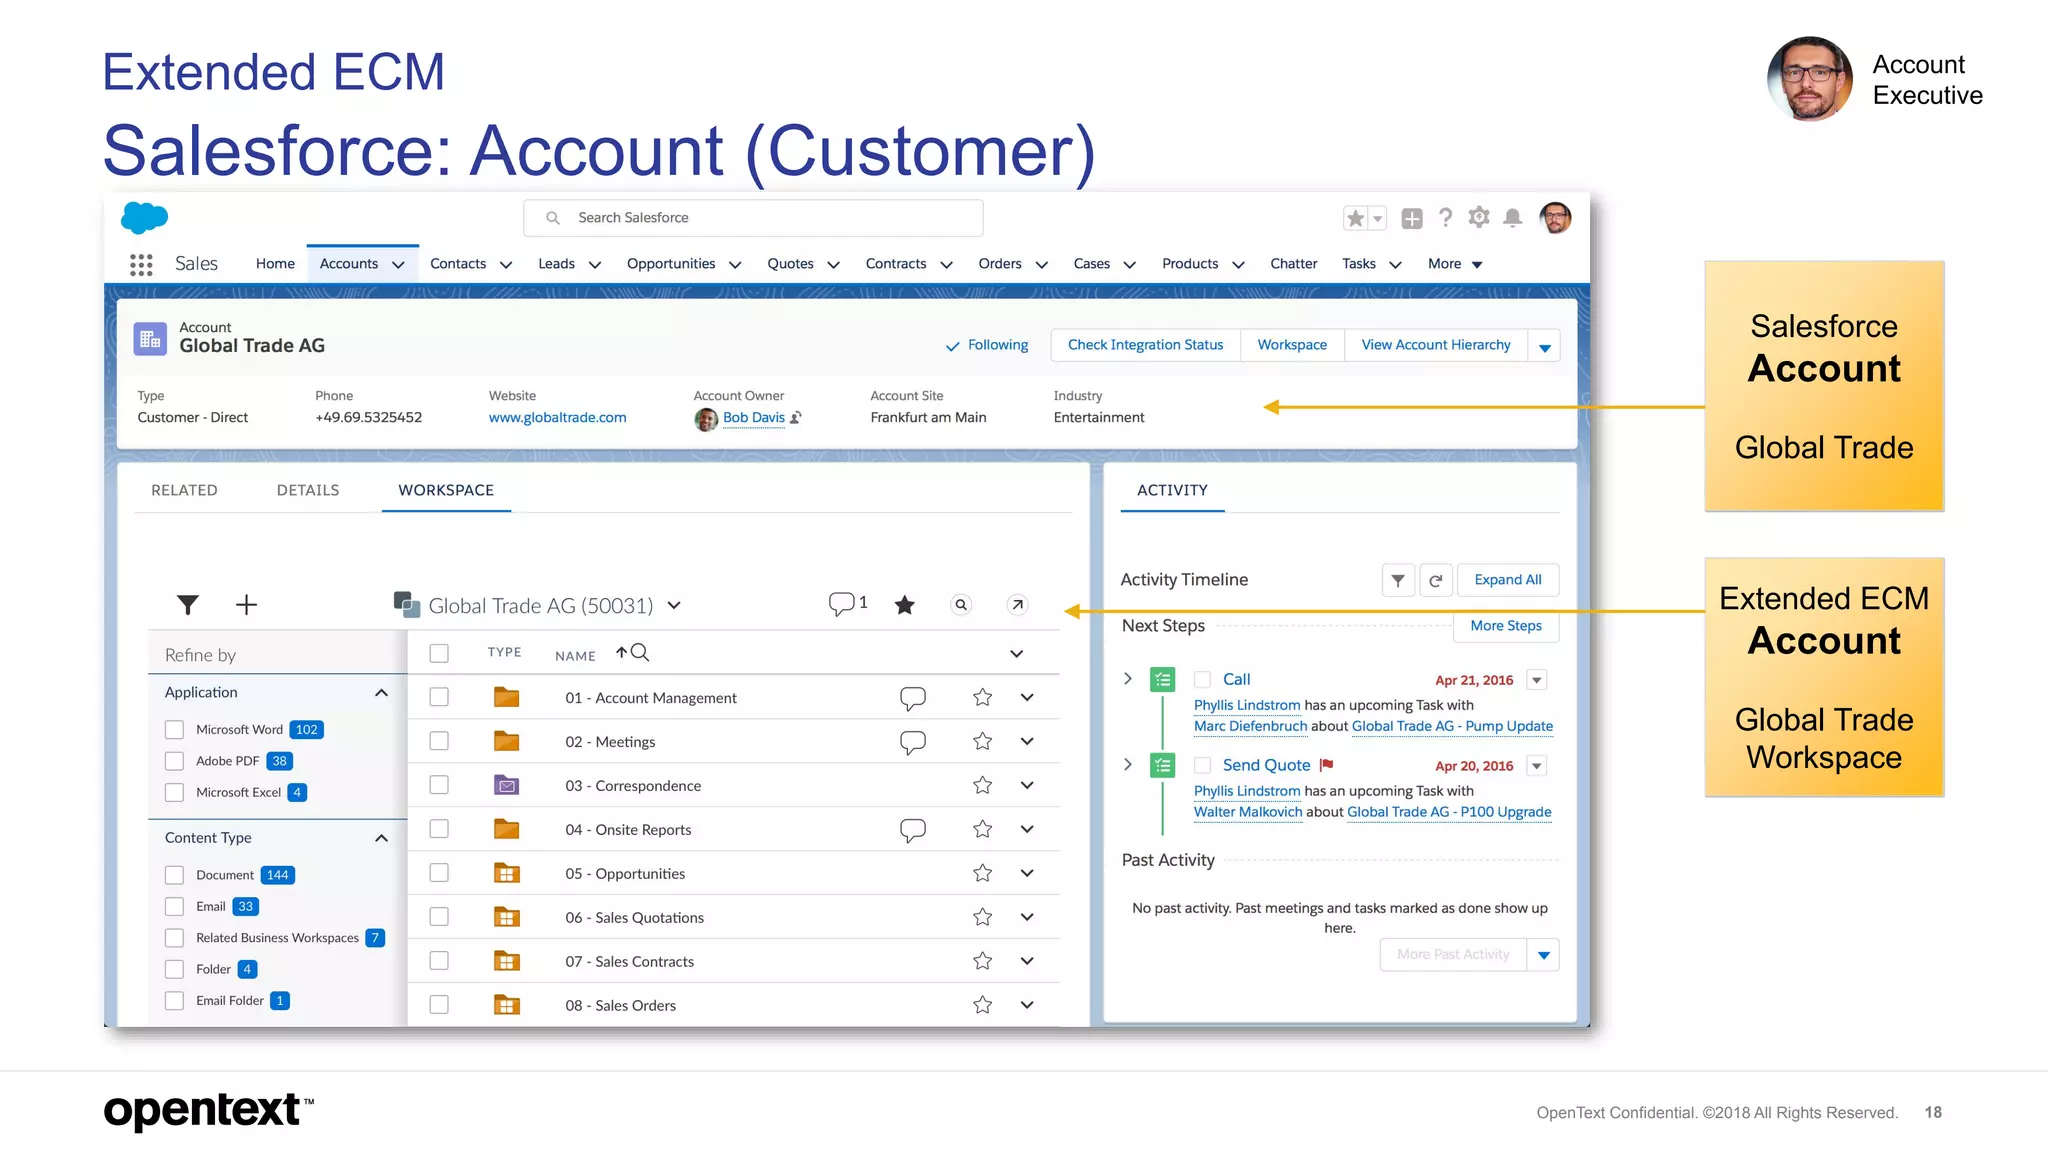Click the global actions plus icon
The width and height of the screenshot is (2048, 1152).
pos(1412,218)
